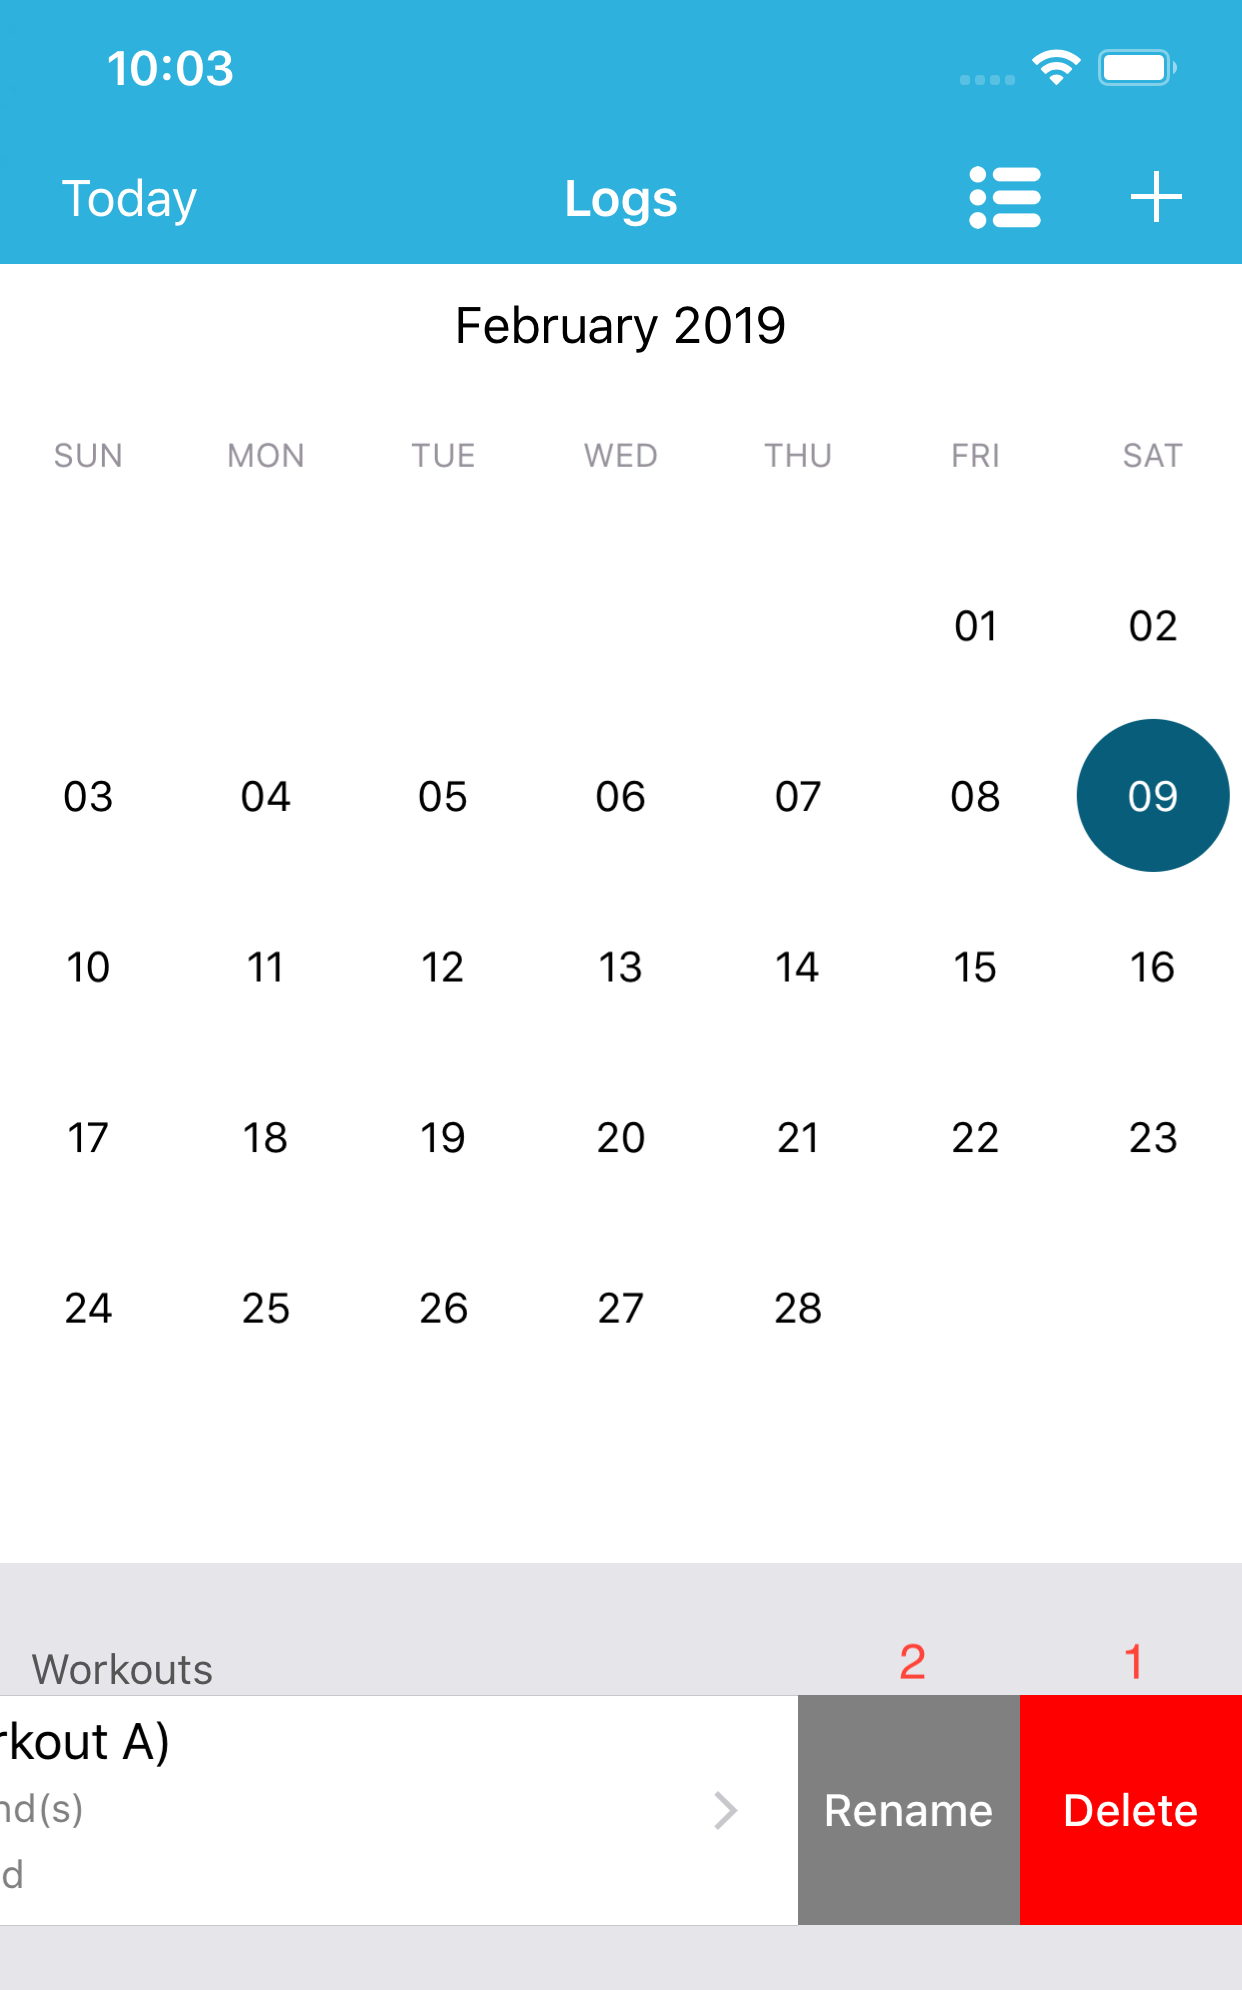
Task: Delete the Workout A entry
Action: click(x=1131, y=1810)
